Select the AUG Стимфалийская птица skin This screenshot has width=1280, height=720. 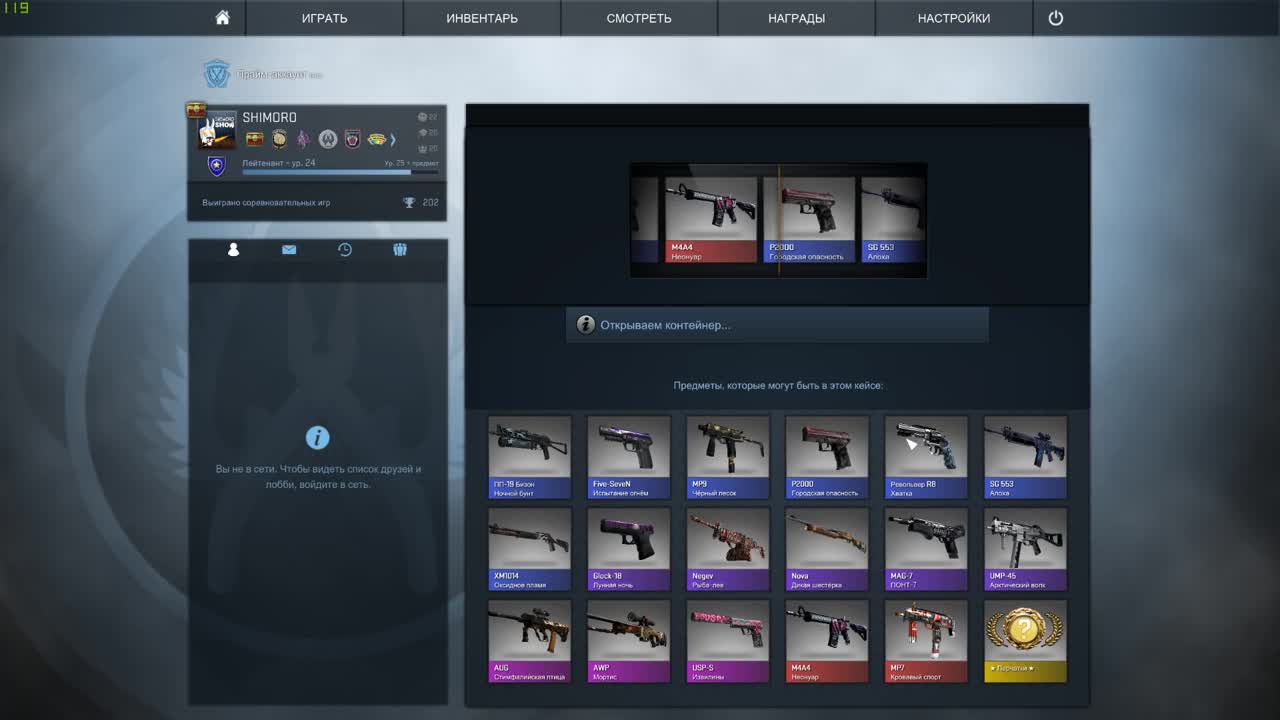pyautogui.click(x=530, y=641)
